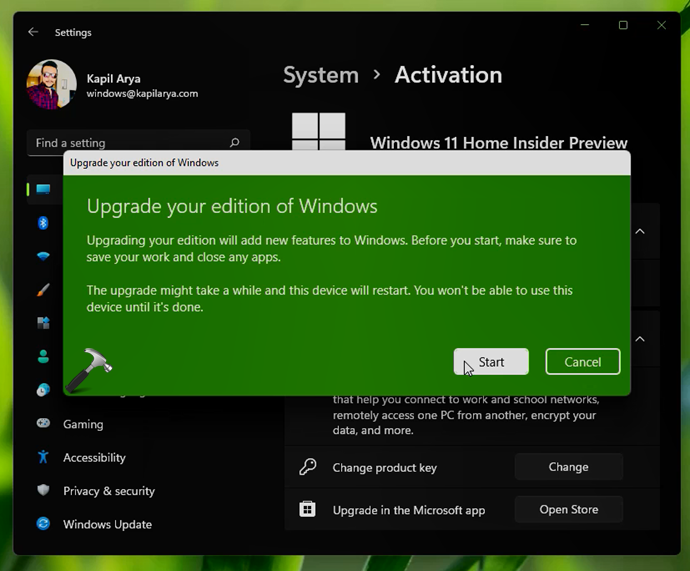690x571 pixels.
Task: Select the System monitor icon in sidebar
Action: click(43, 189)
